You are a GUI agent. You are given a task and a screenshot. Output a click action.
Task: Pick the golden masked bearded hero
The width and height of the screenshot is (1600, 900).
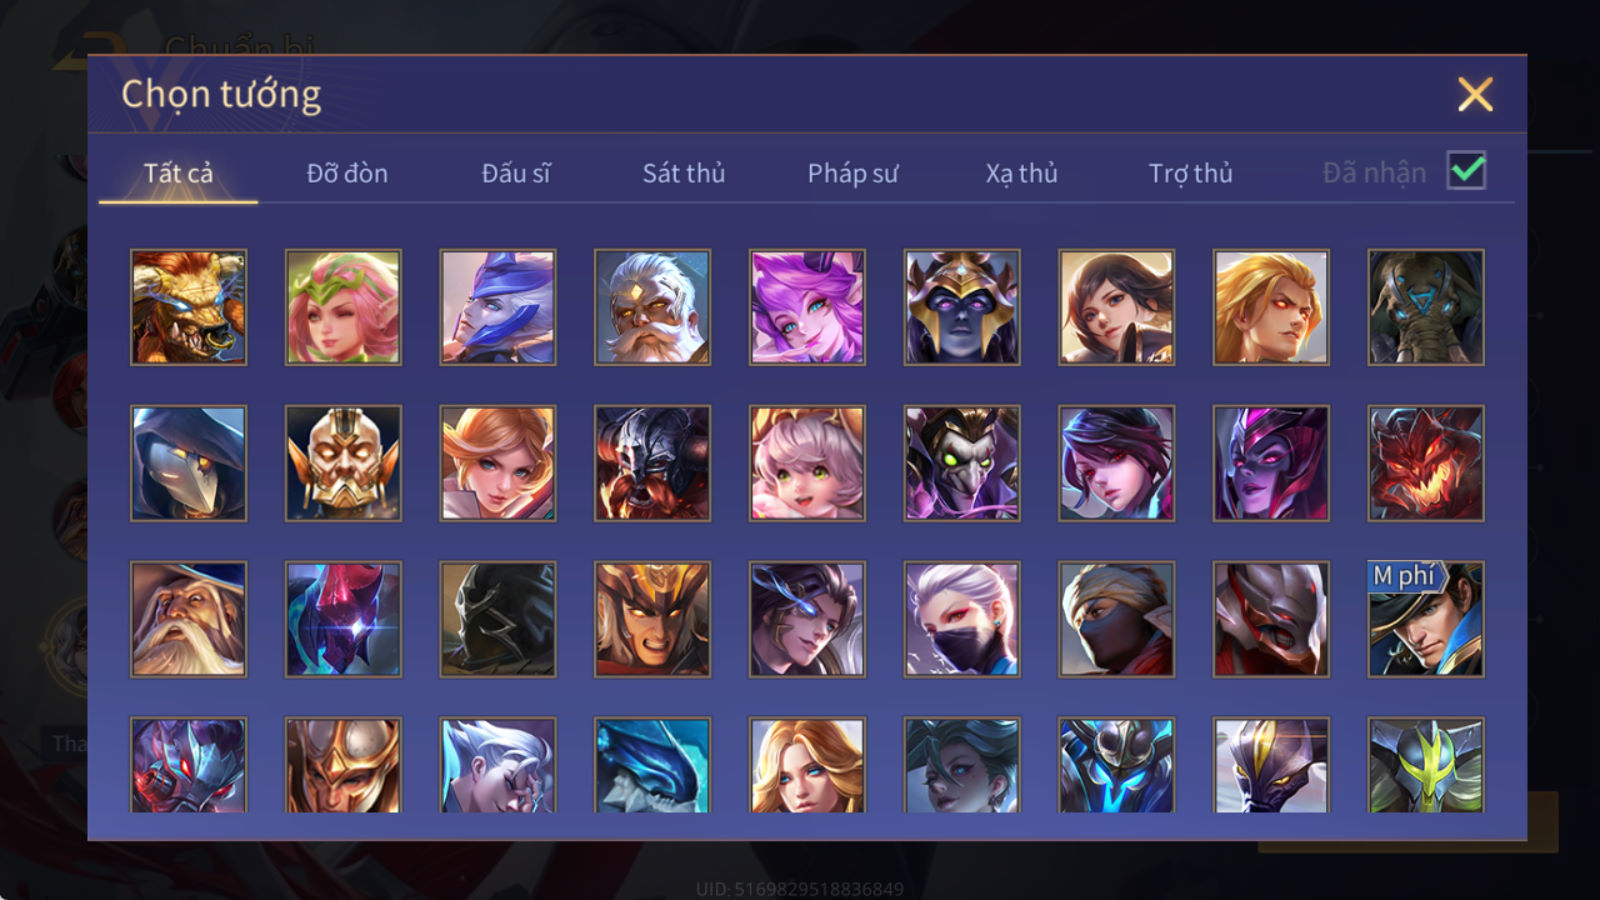click(x=343, y=463)
